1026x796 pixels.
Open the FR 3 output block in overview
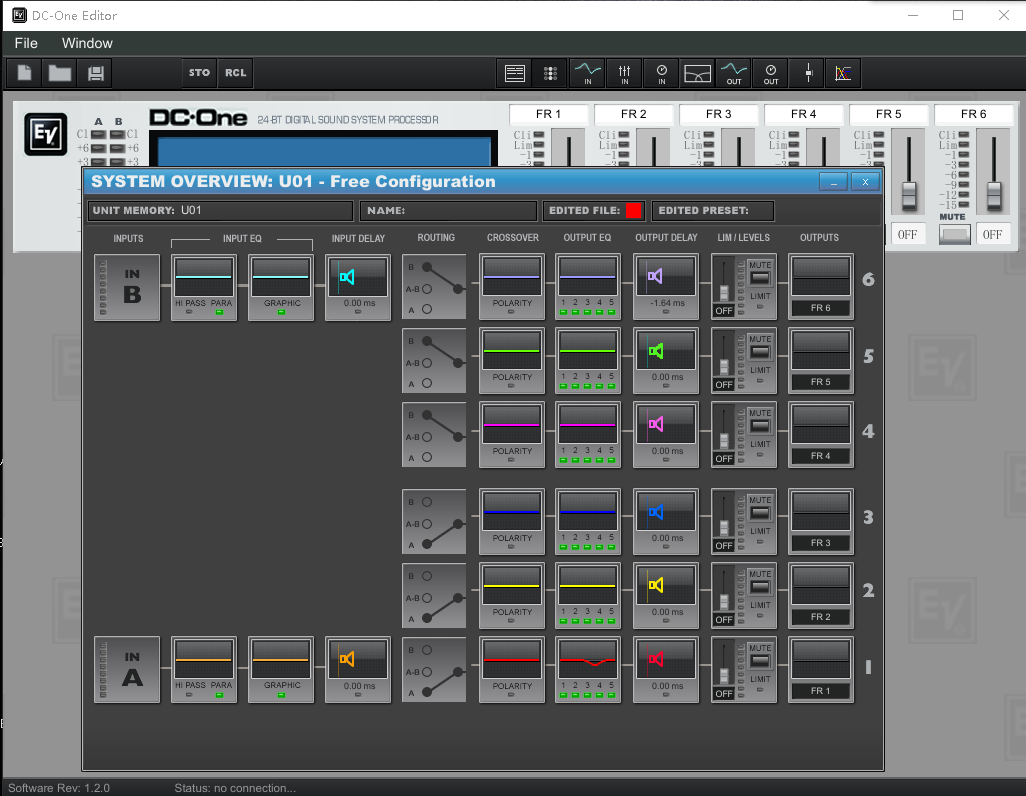tap(821, 522)
